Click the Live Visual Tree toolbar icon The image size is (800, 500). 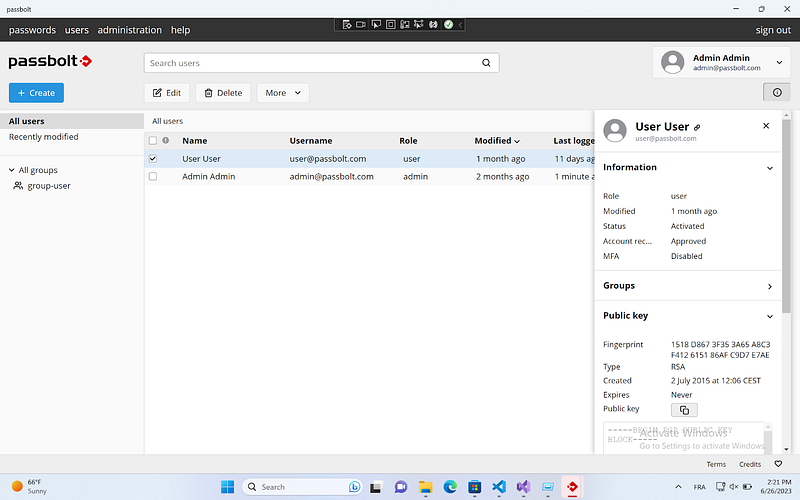click(x=347, y=24)
